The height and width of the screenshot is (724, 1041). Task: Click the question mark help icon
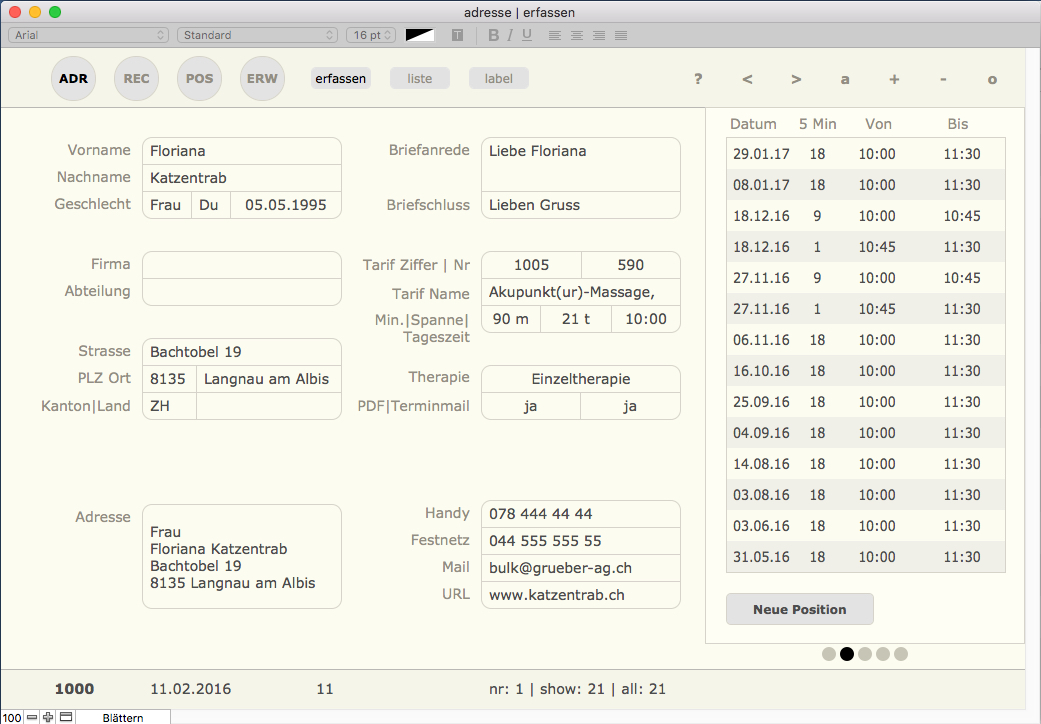click(698, 80)
